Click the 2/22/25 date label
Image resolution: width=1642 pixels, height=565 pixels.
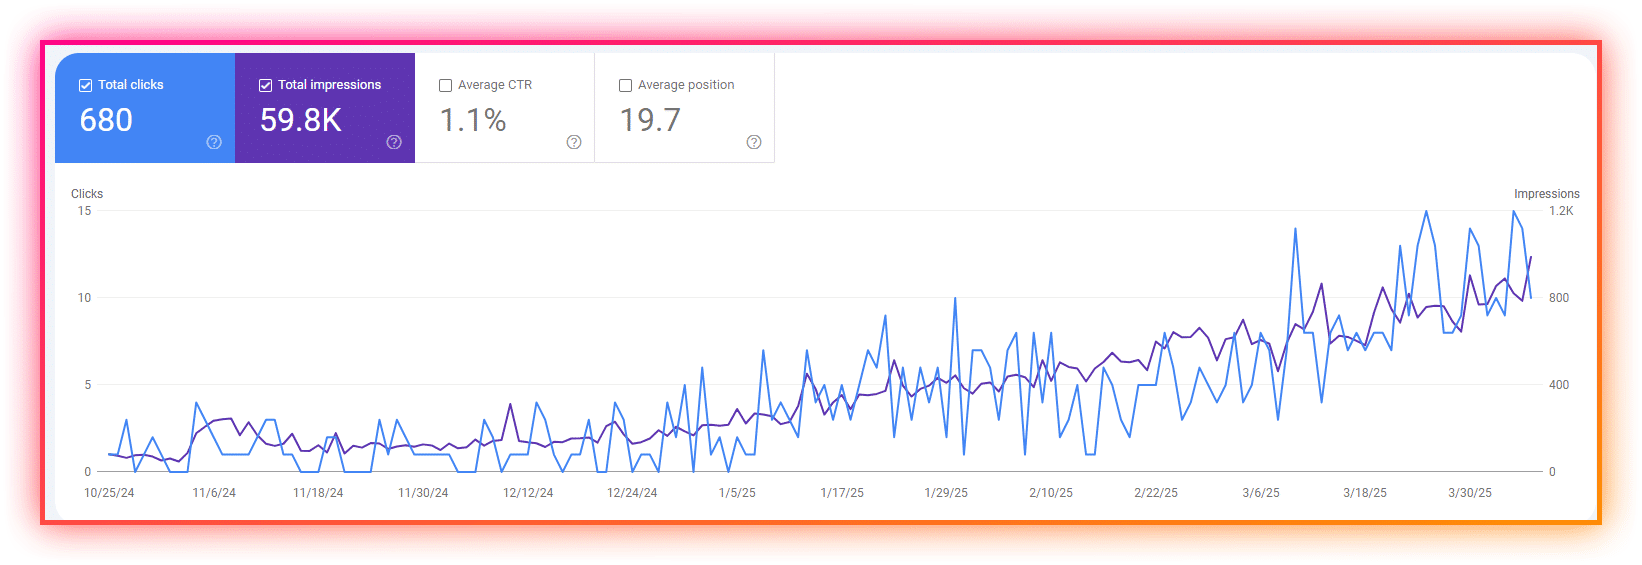click(x=1156, y=493)
